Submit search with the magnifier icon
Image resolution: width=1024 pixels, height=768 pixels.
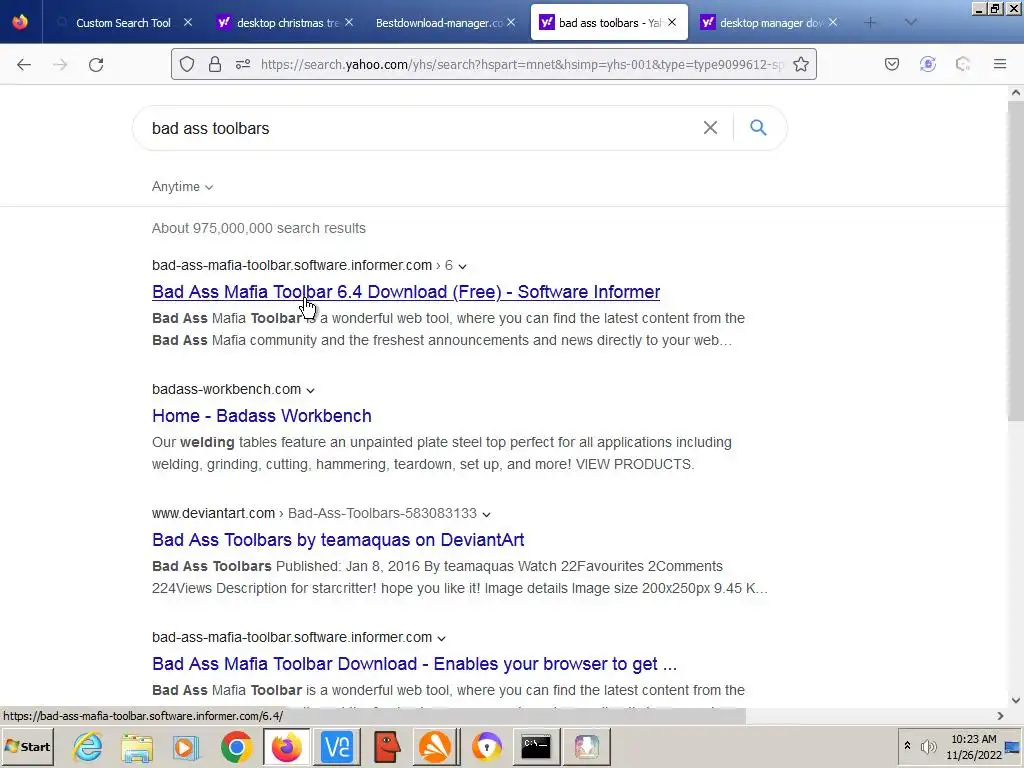coord(758,127)
